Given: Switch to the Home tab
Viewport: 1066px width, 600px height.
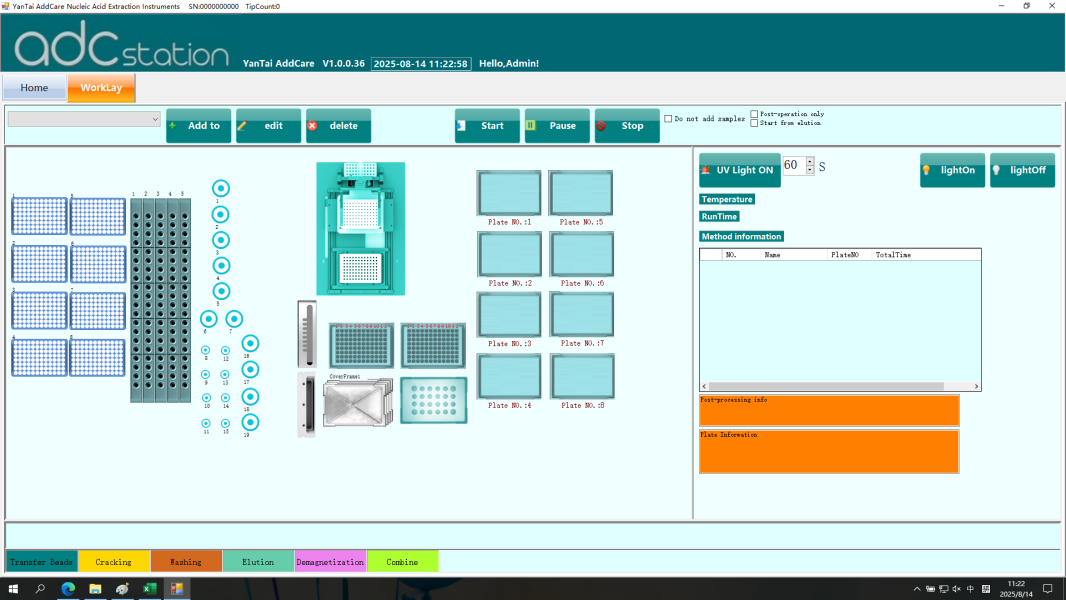Looking at the screenshot, I should pos(34,88).
